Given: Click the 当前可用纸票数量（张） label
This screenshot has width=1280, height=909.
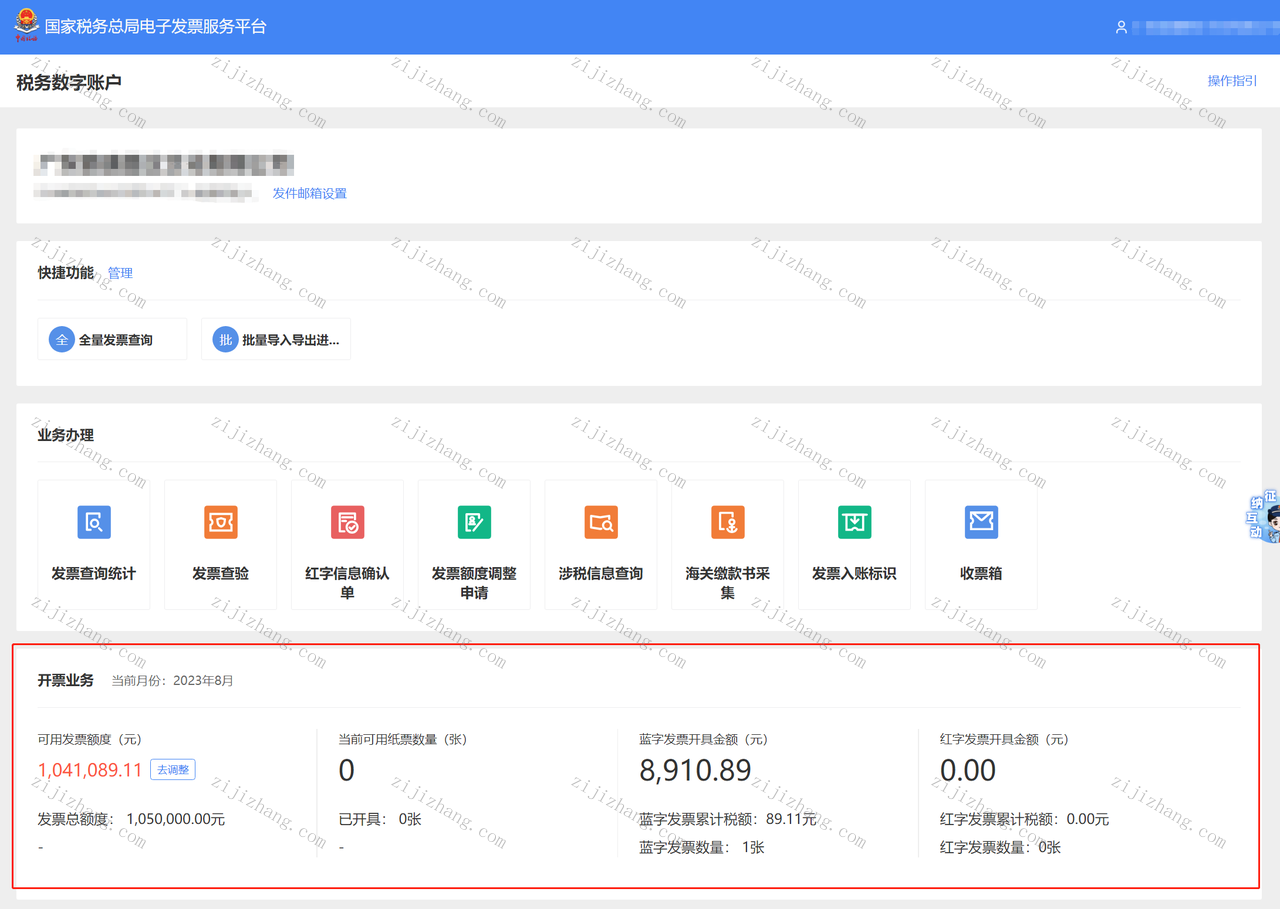Looking at the screenshot, I should click(x=403, y=740).
